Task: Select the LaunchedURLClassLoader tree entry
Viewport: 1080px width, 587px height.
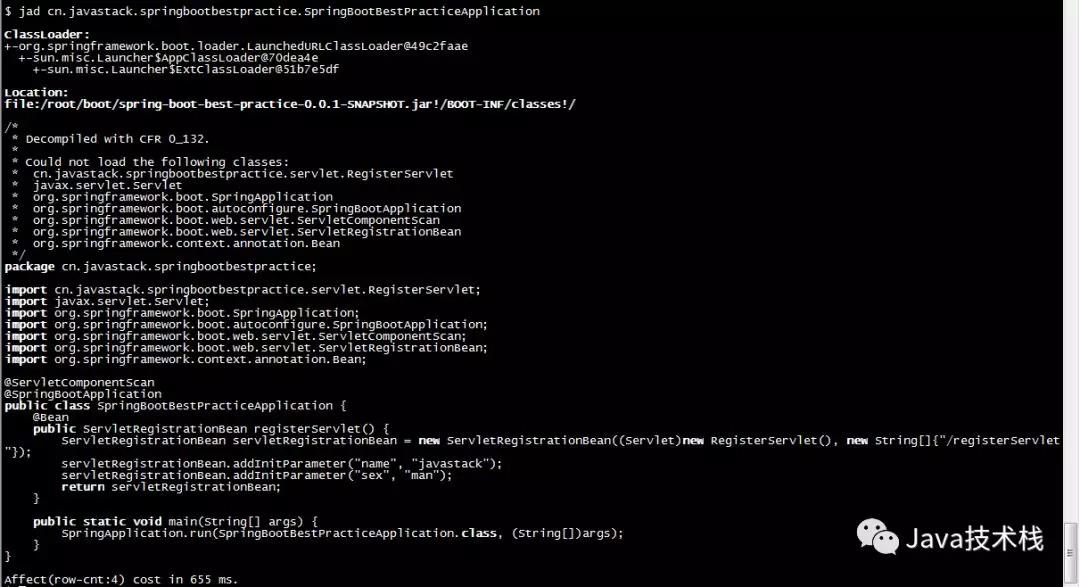Action: 236,46
